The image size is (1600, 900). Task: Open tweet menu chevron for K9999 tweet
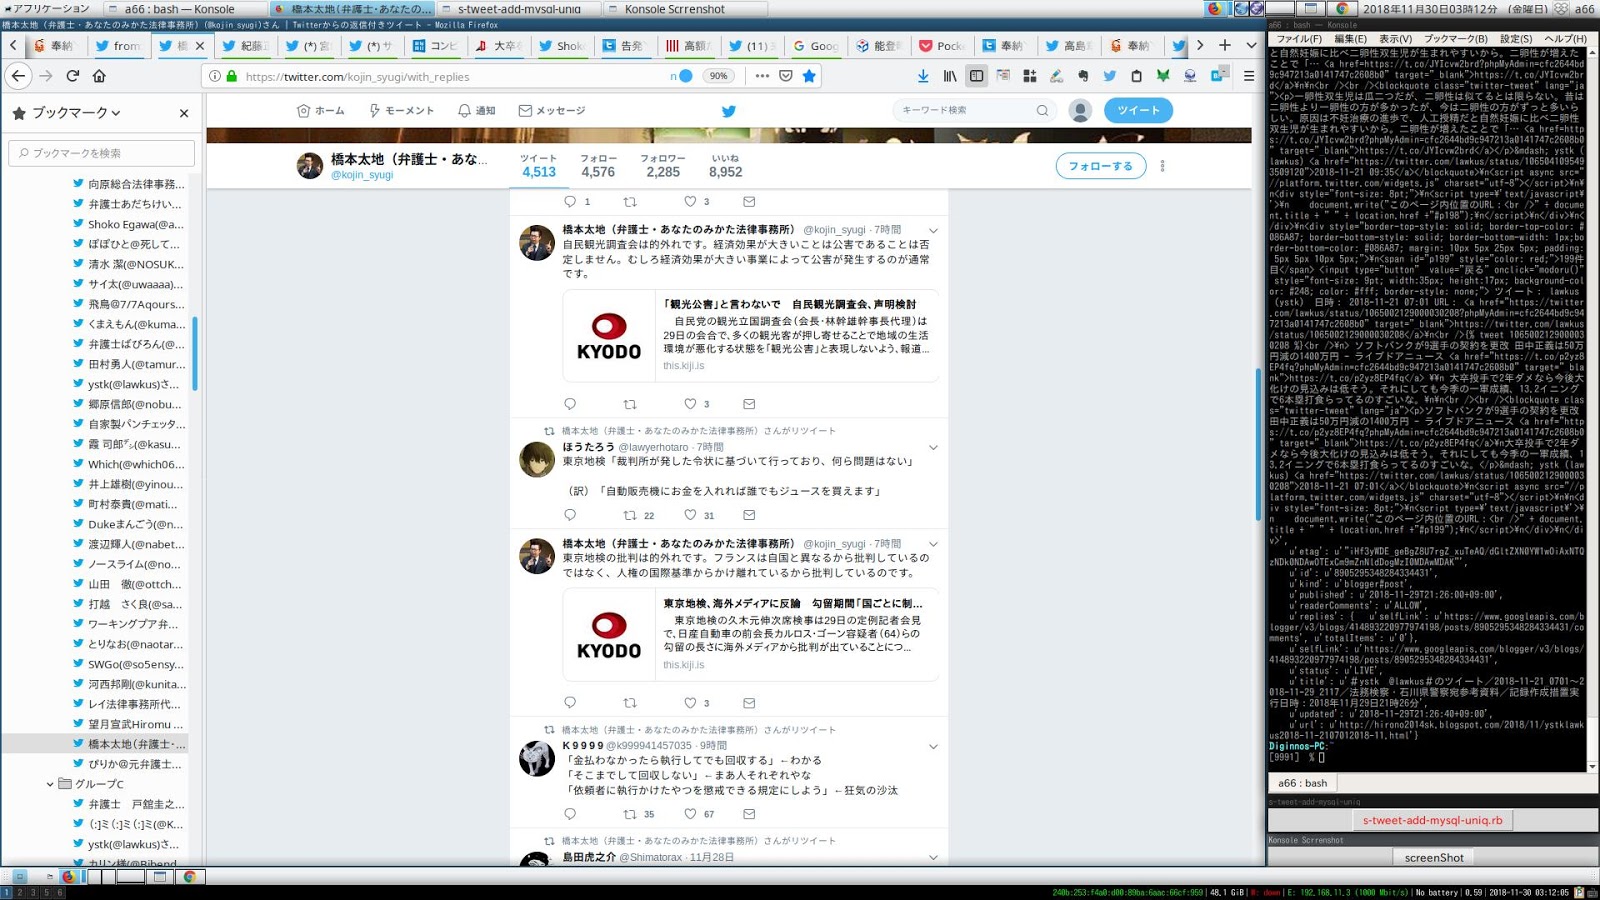933,747
